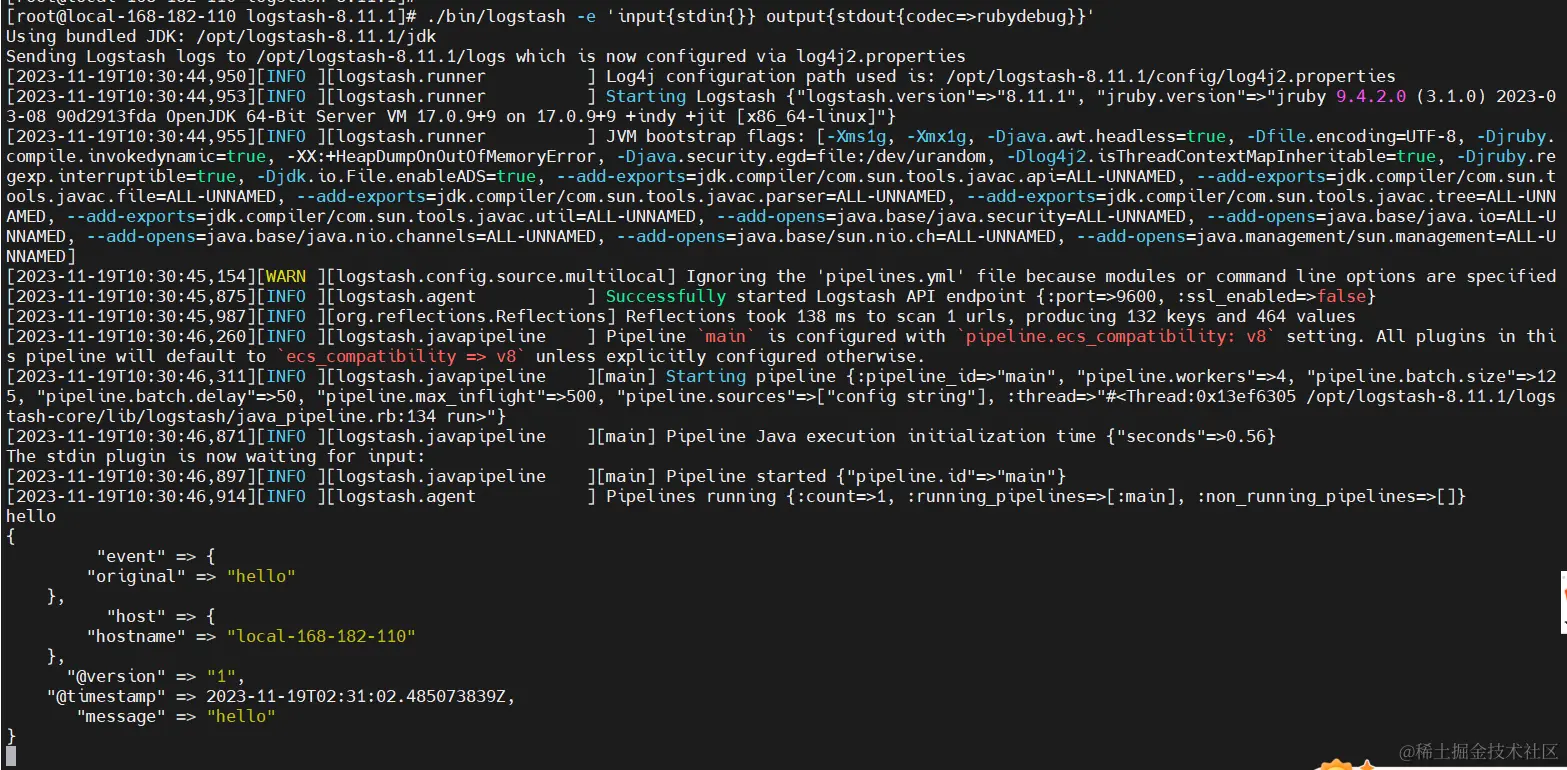Screen dimensions: 1567x770
Task: Click the "message" => "hello" line
Action: [x=176, y=716]
